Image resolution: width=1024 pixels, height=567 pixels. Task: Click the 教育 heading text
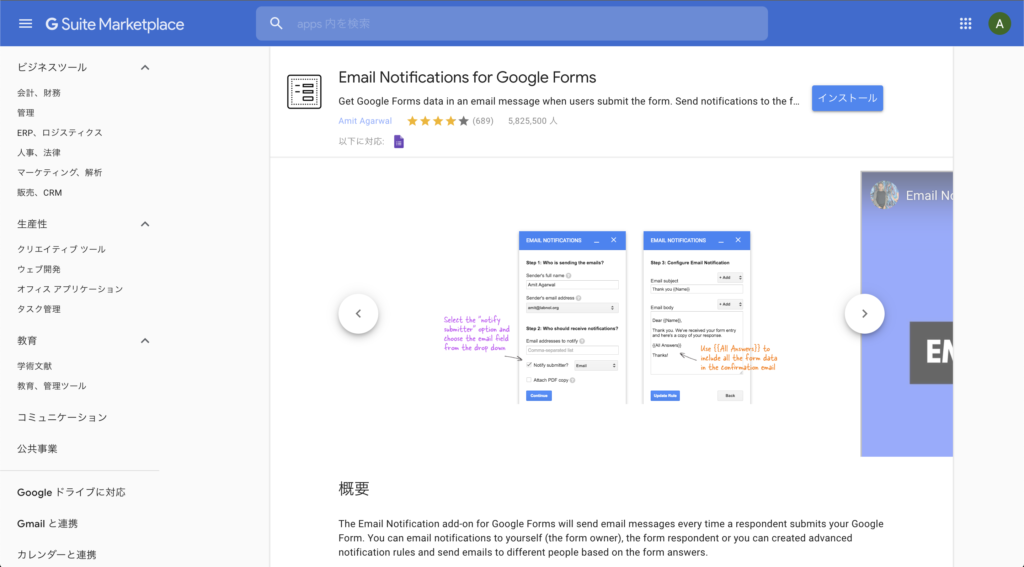(27, 340)
